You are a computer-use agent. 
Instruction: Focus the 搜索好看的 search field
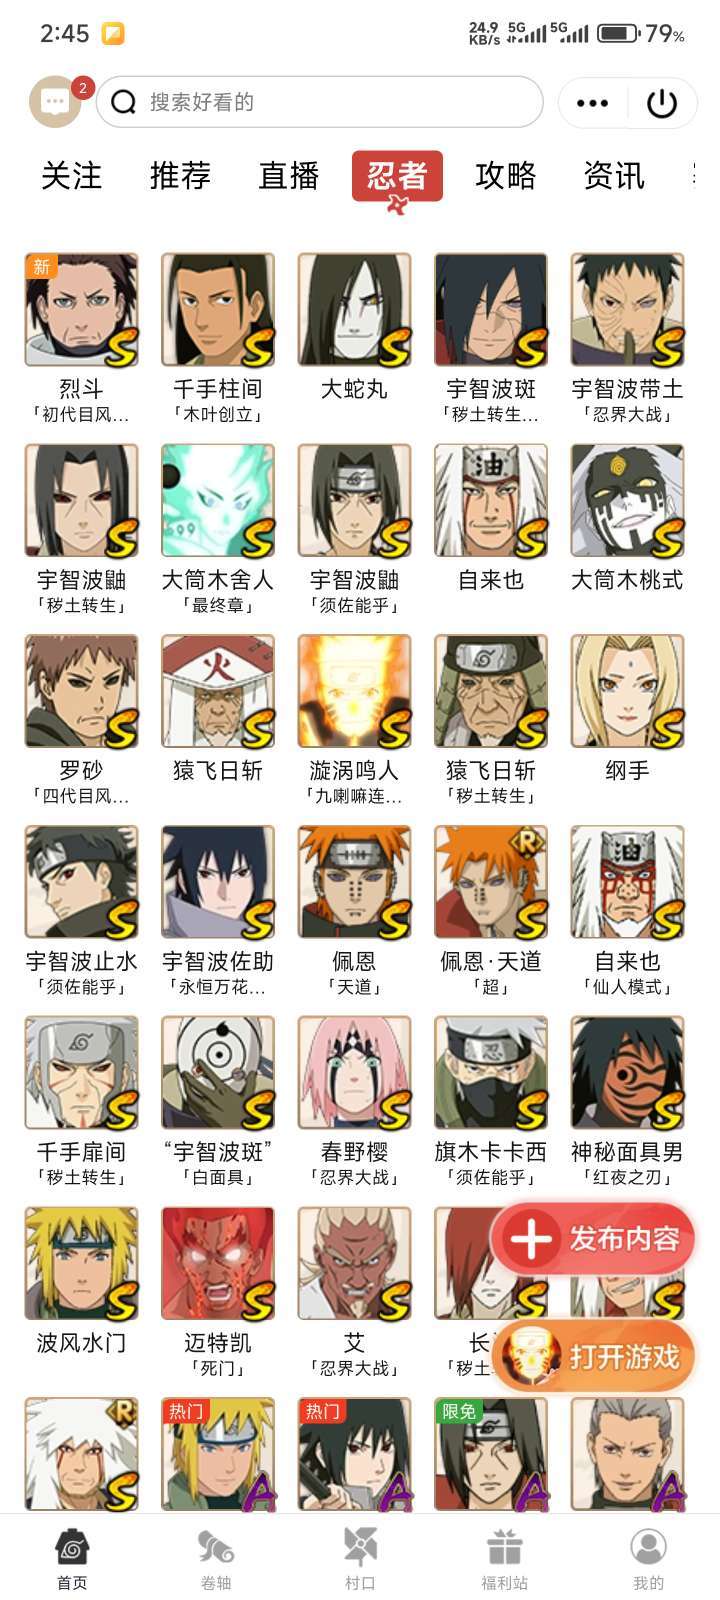(320, 102)
